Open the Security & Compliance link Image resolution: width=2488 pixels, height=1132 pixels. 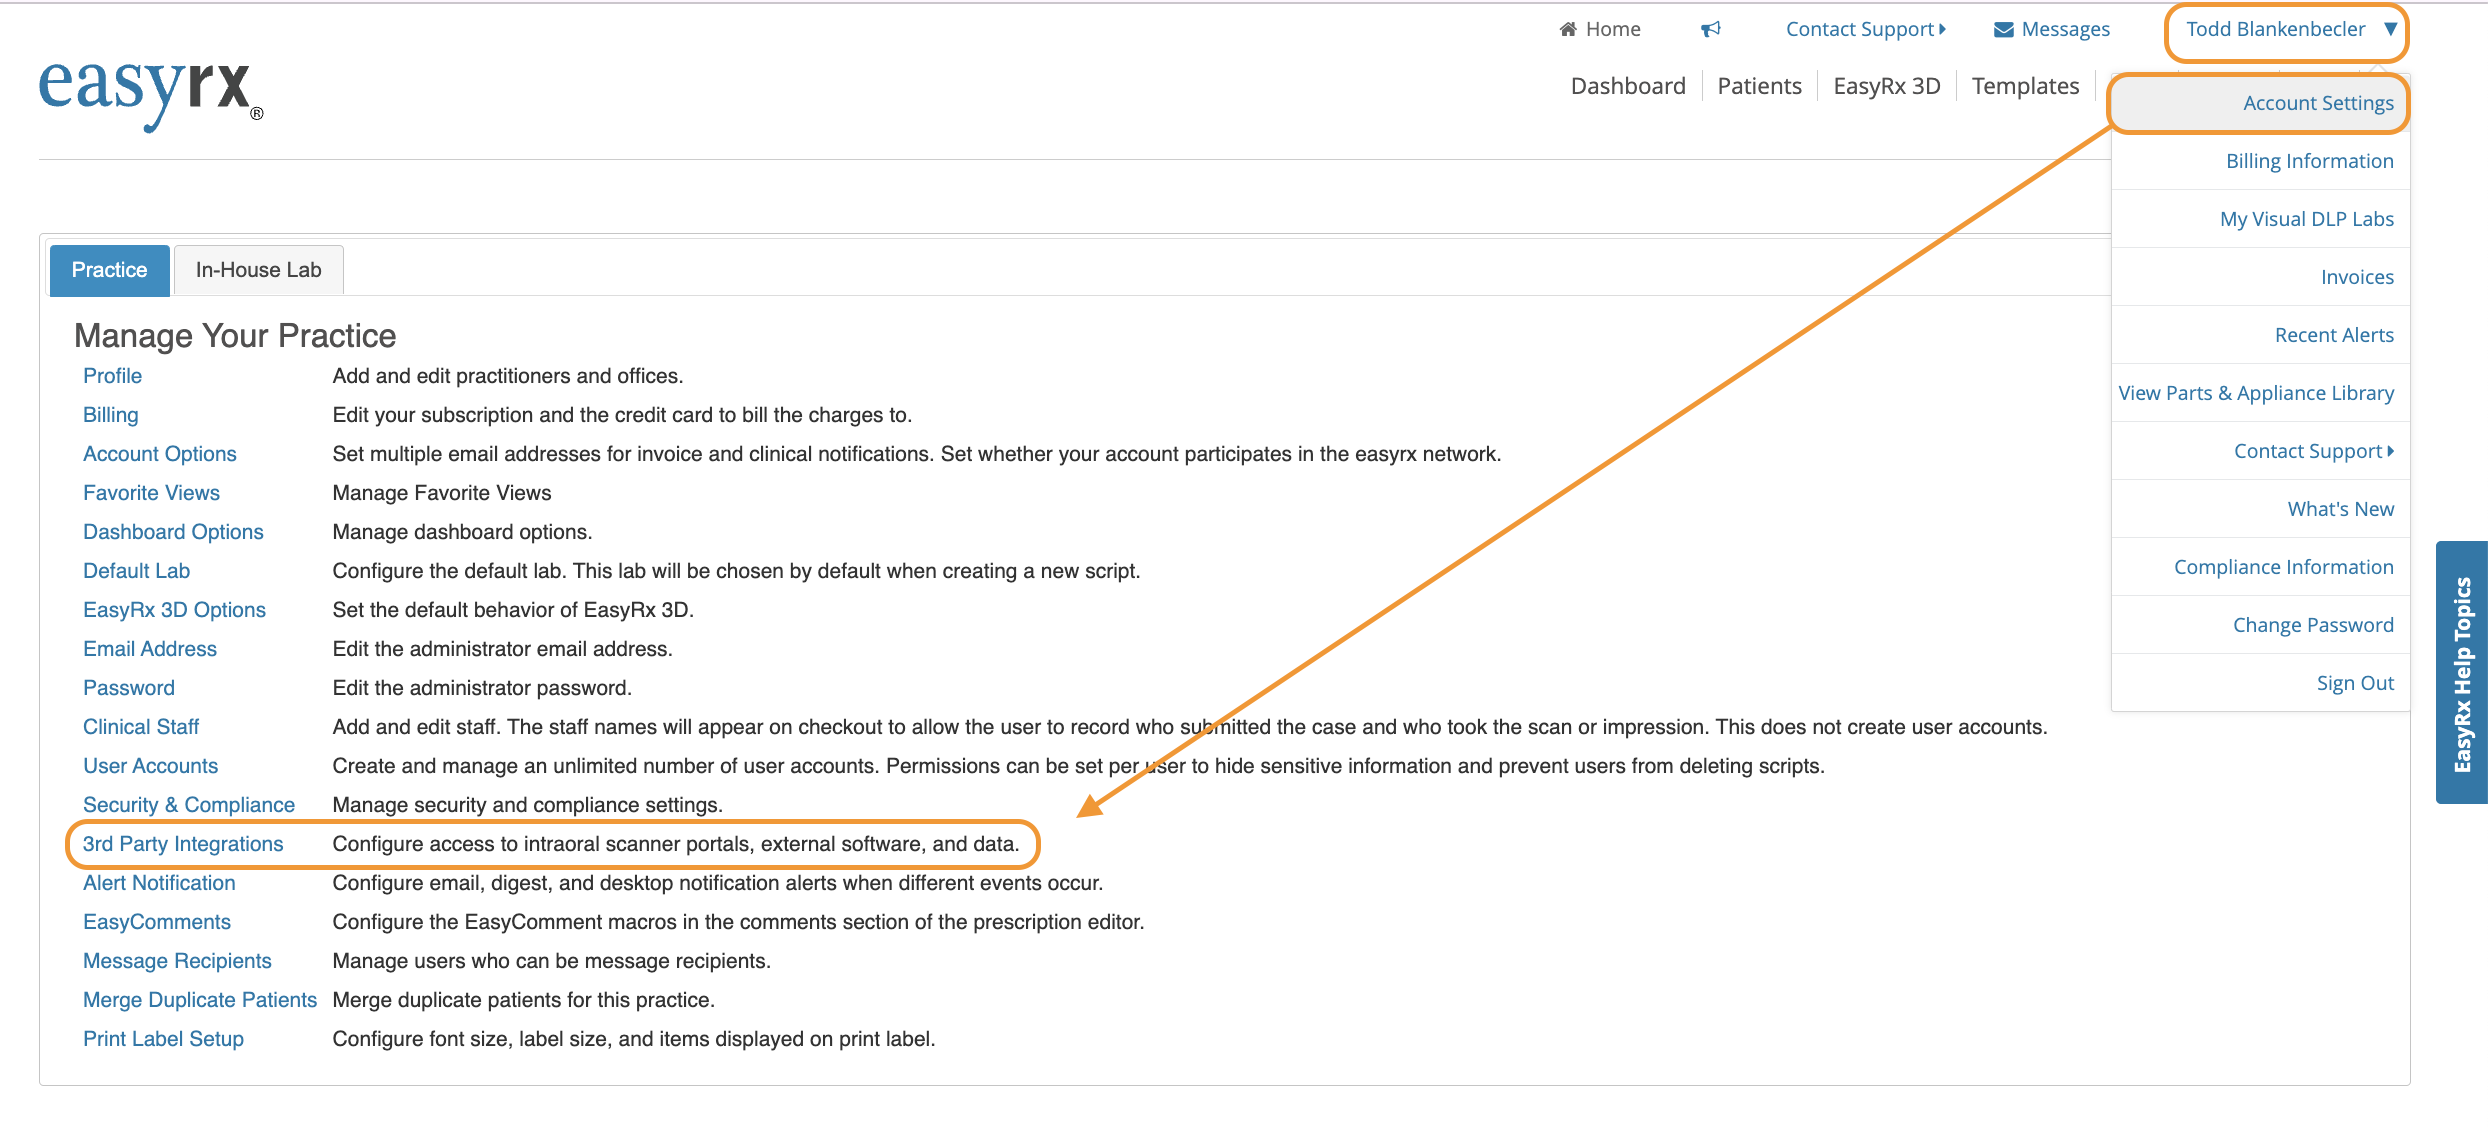click(188, 805)
